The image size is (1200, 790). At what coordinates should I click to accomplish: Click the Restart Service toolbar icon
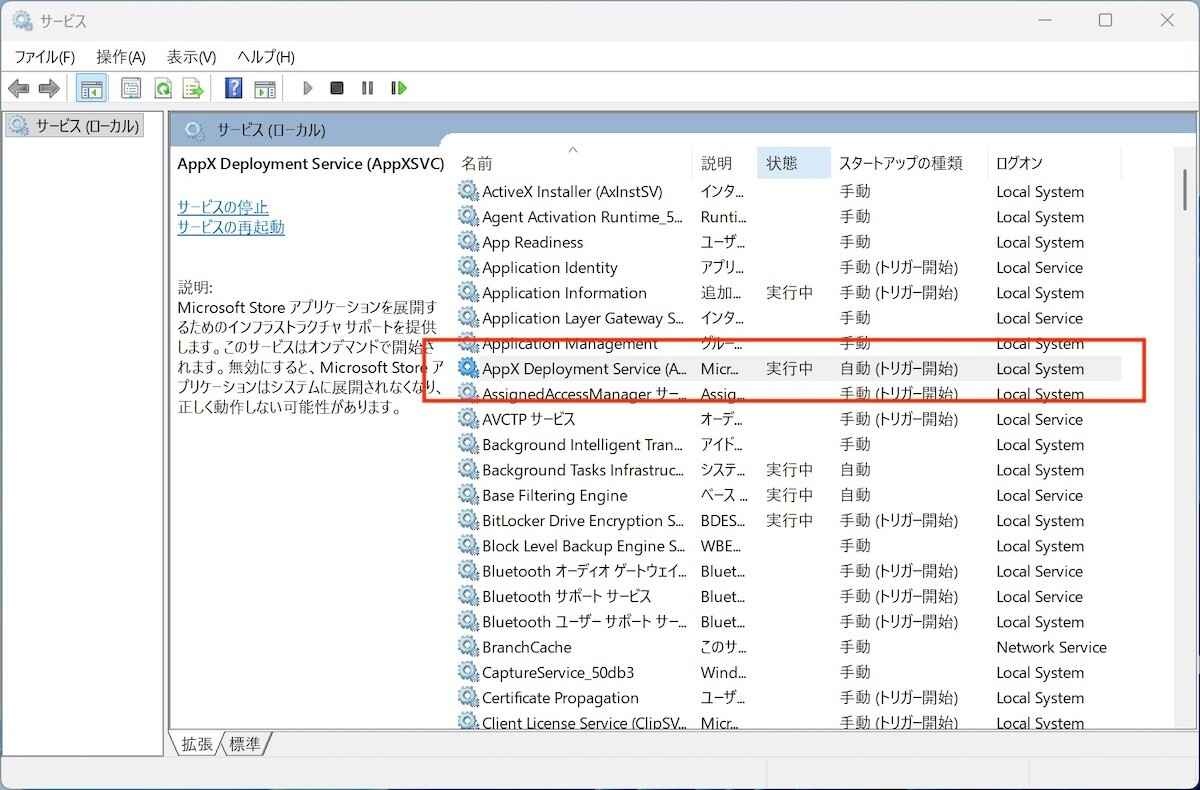click(399, 89)
